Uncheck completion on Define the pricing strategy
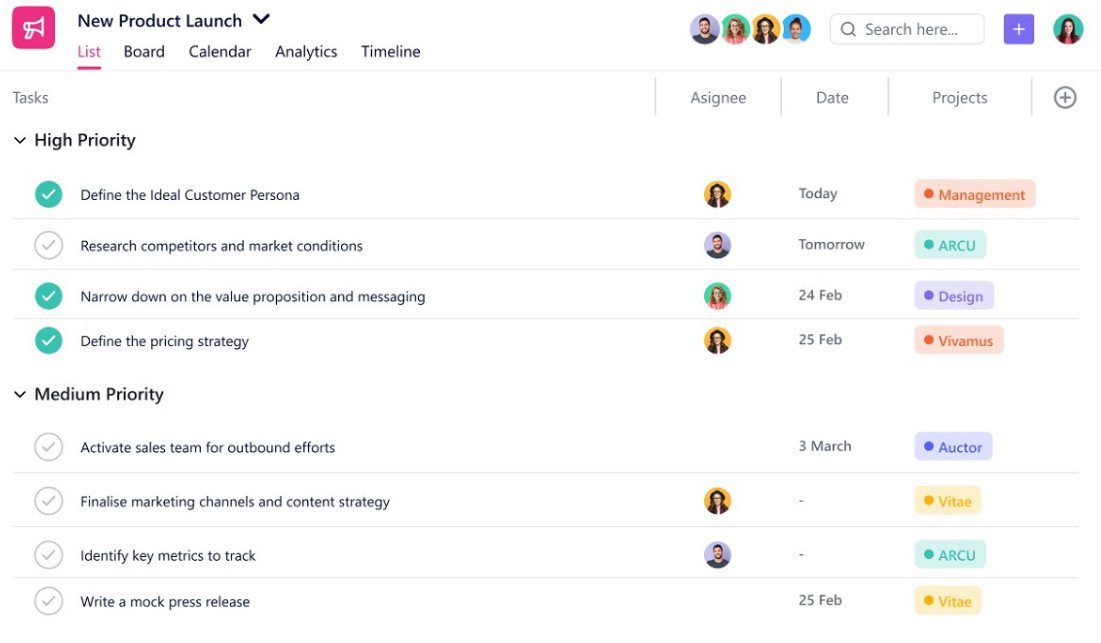 (48, 340)
